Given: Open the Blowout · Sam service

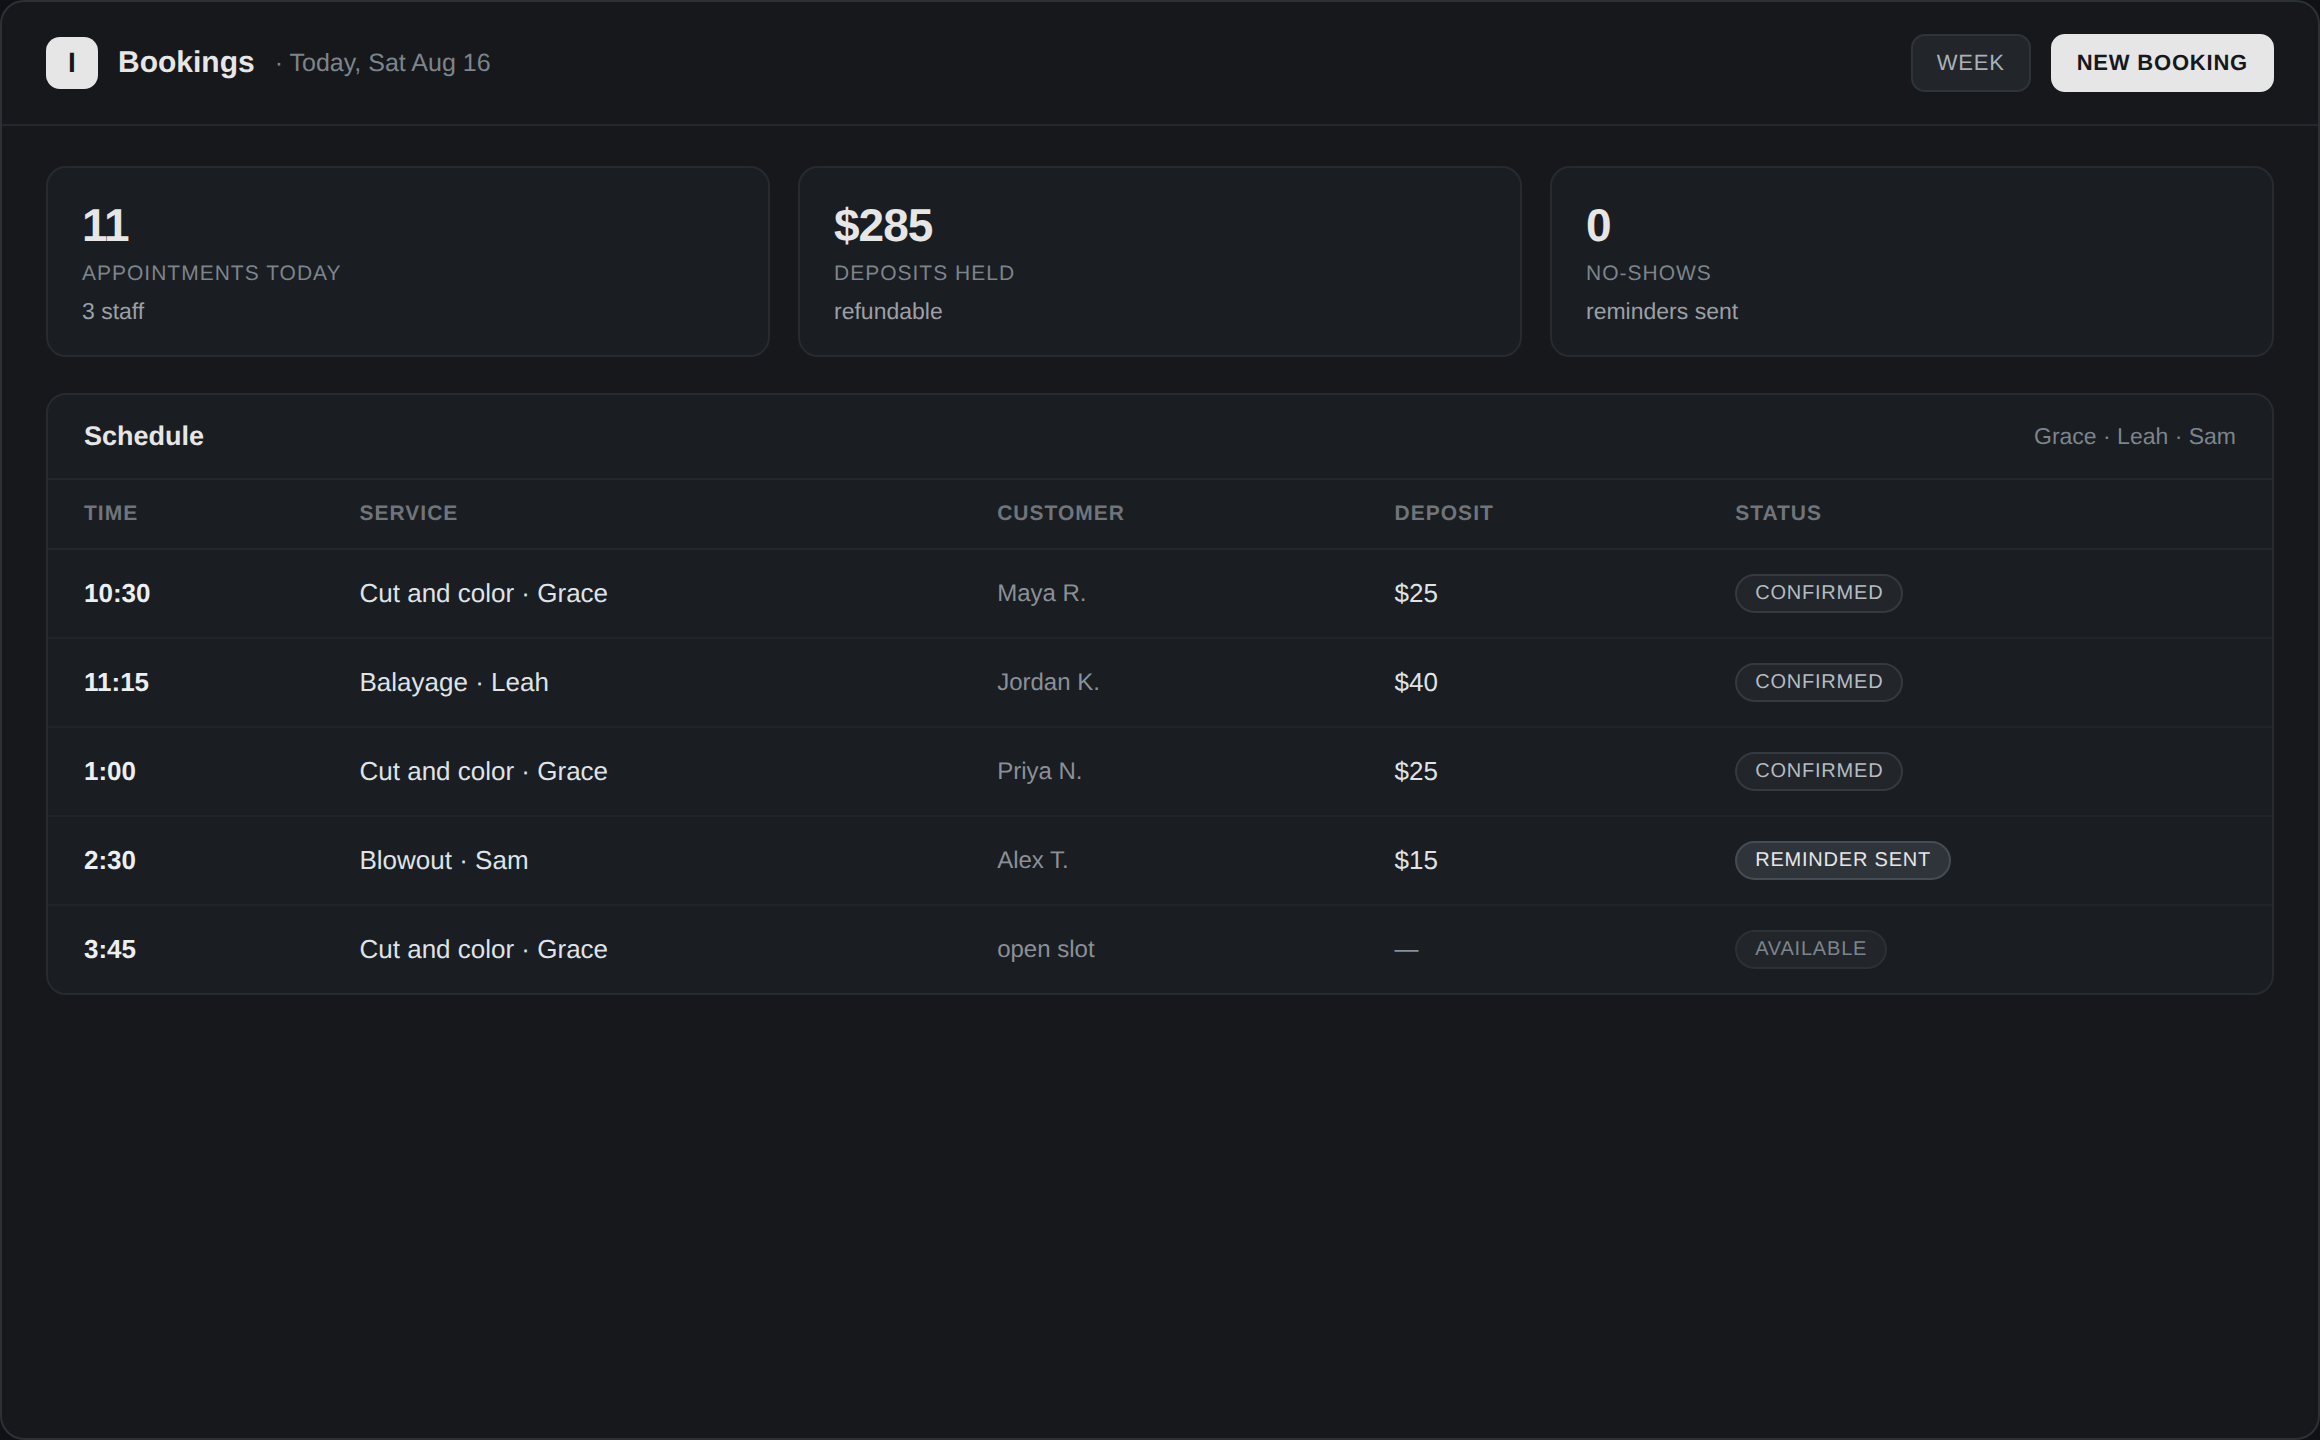Looking at the screenshot, I should [444, 860].
